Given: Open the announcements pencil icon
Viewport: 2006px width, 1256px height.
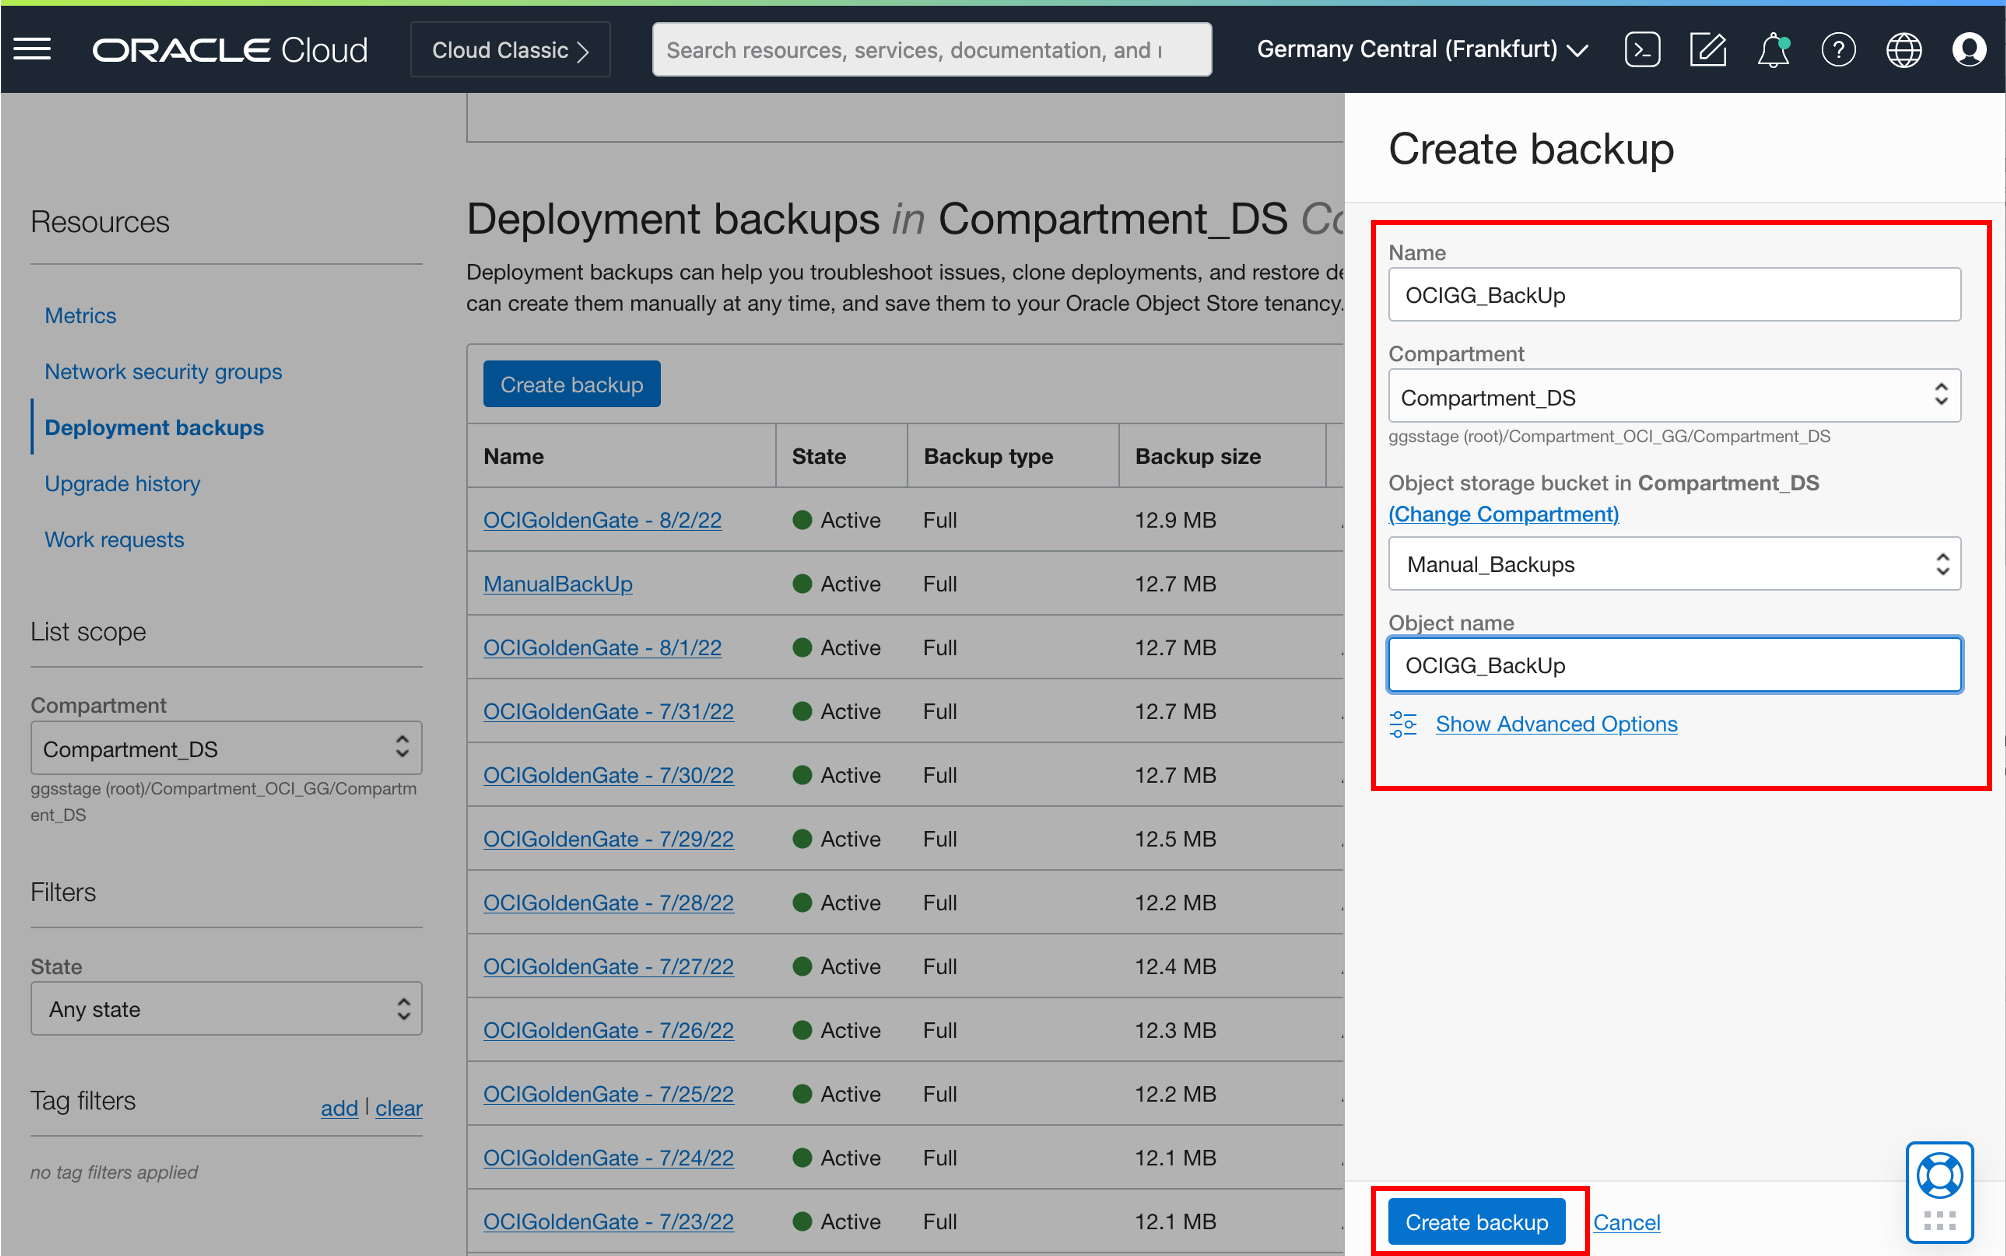Looking at the screenshot, I should point(1707,48).
